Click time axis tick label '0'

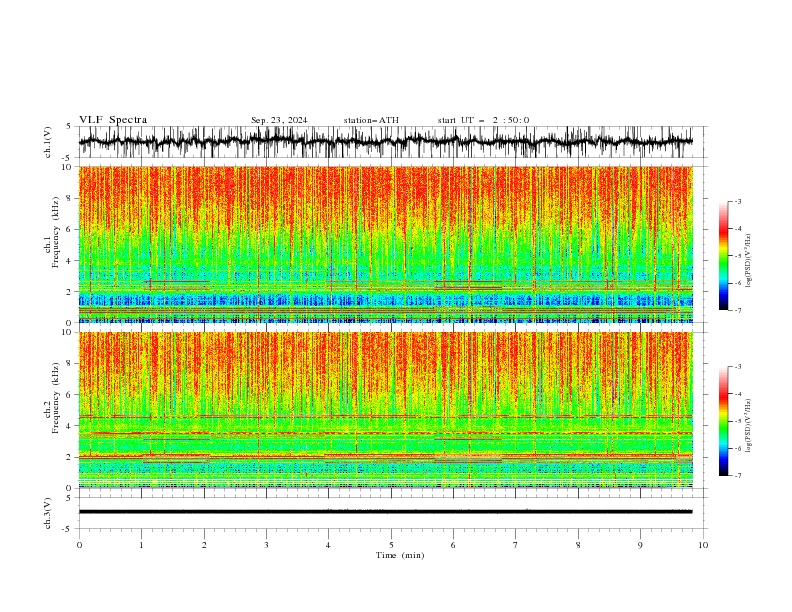pyautogui.click(x=79, y=545)
